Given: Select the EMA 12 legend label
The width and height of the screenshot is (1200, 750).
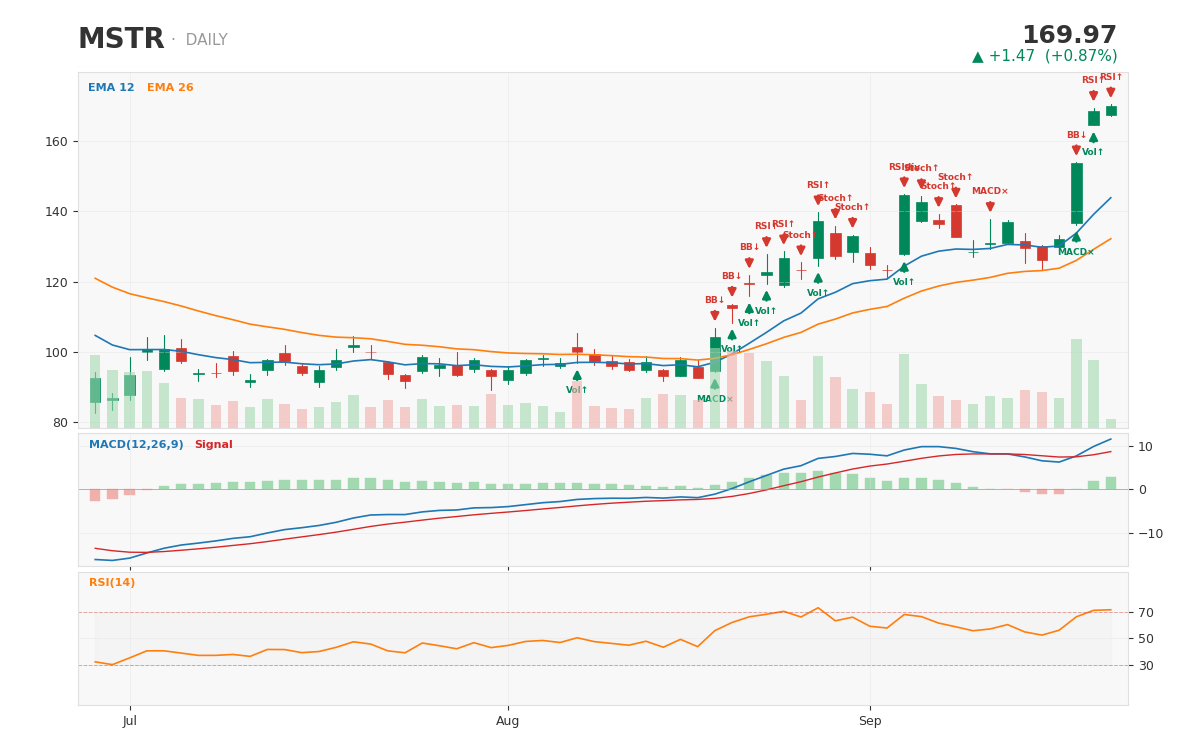Looking at the screenshot, I should pos(111,88).
